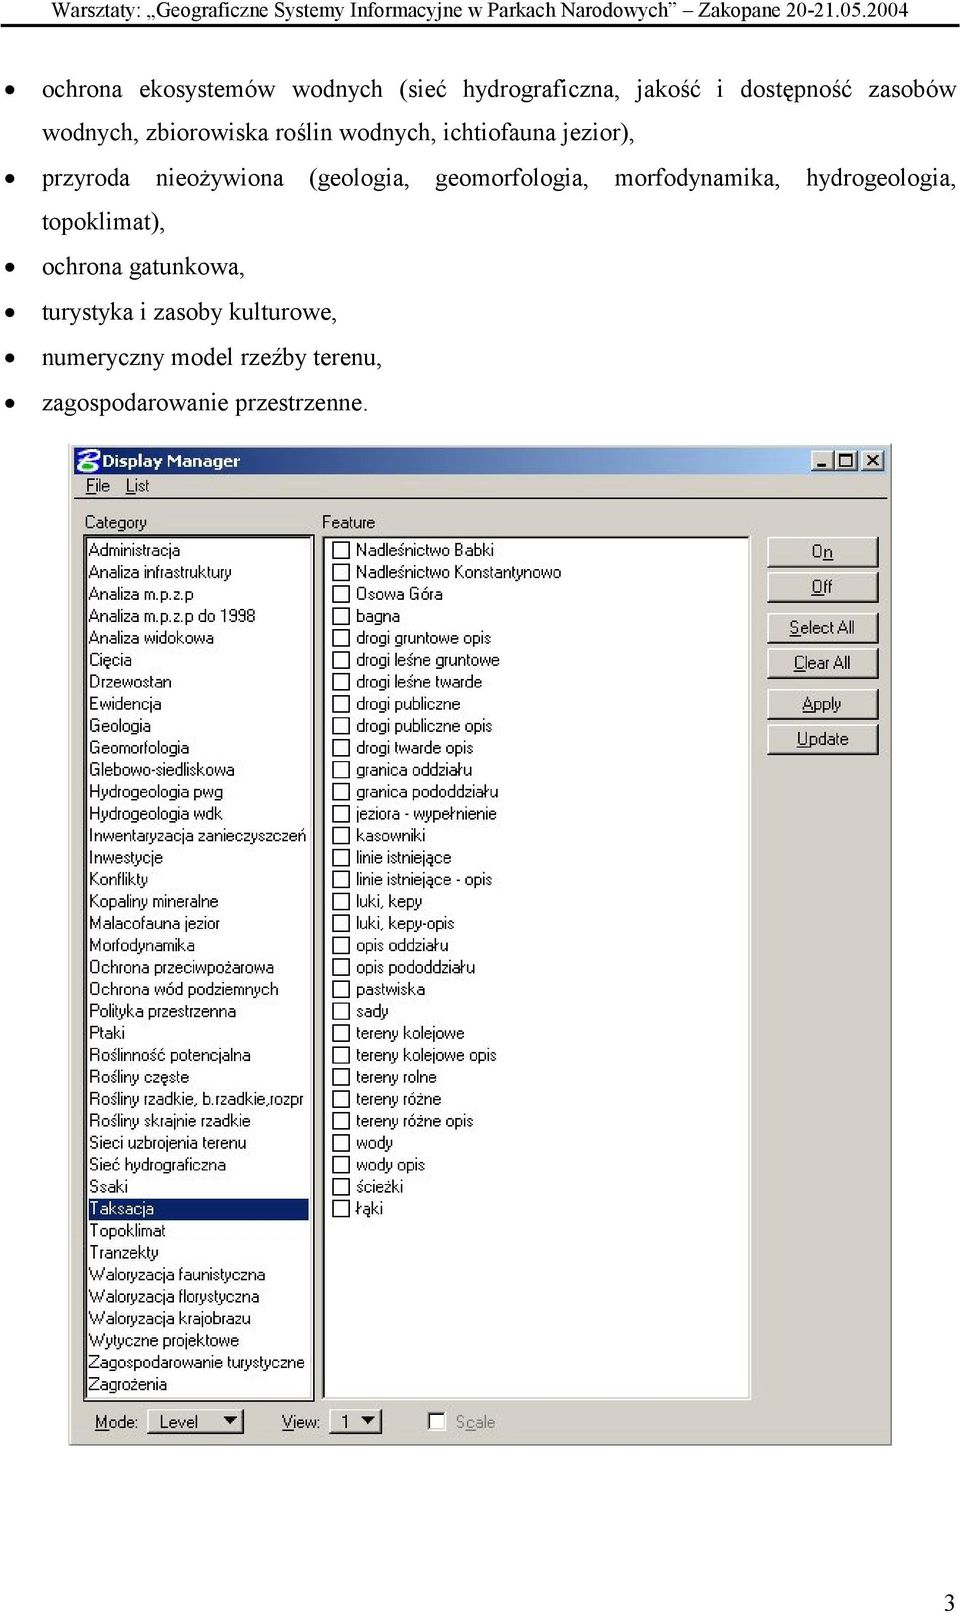Tick drogi leśne gruntowe checkbox
Image resolution: width=960 pixels, height=1613 pixels.
[341, 660]
